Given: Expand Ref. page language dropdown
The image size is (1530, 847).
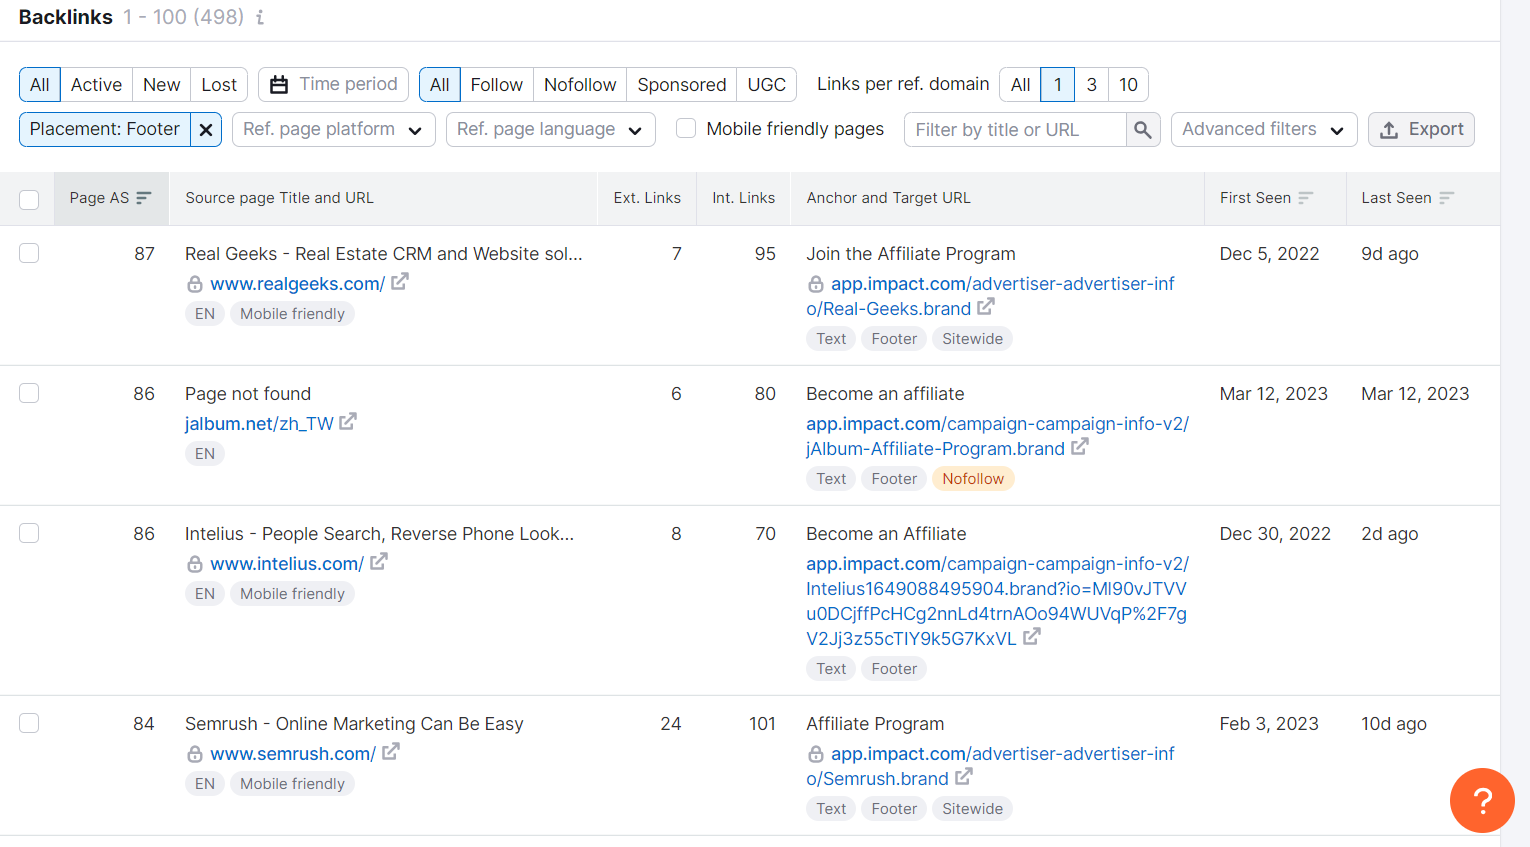Looking at the screenshot, I should 550,129.
